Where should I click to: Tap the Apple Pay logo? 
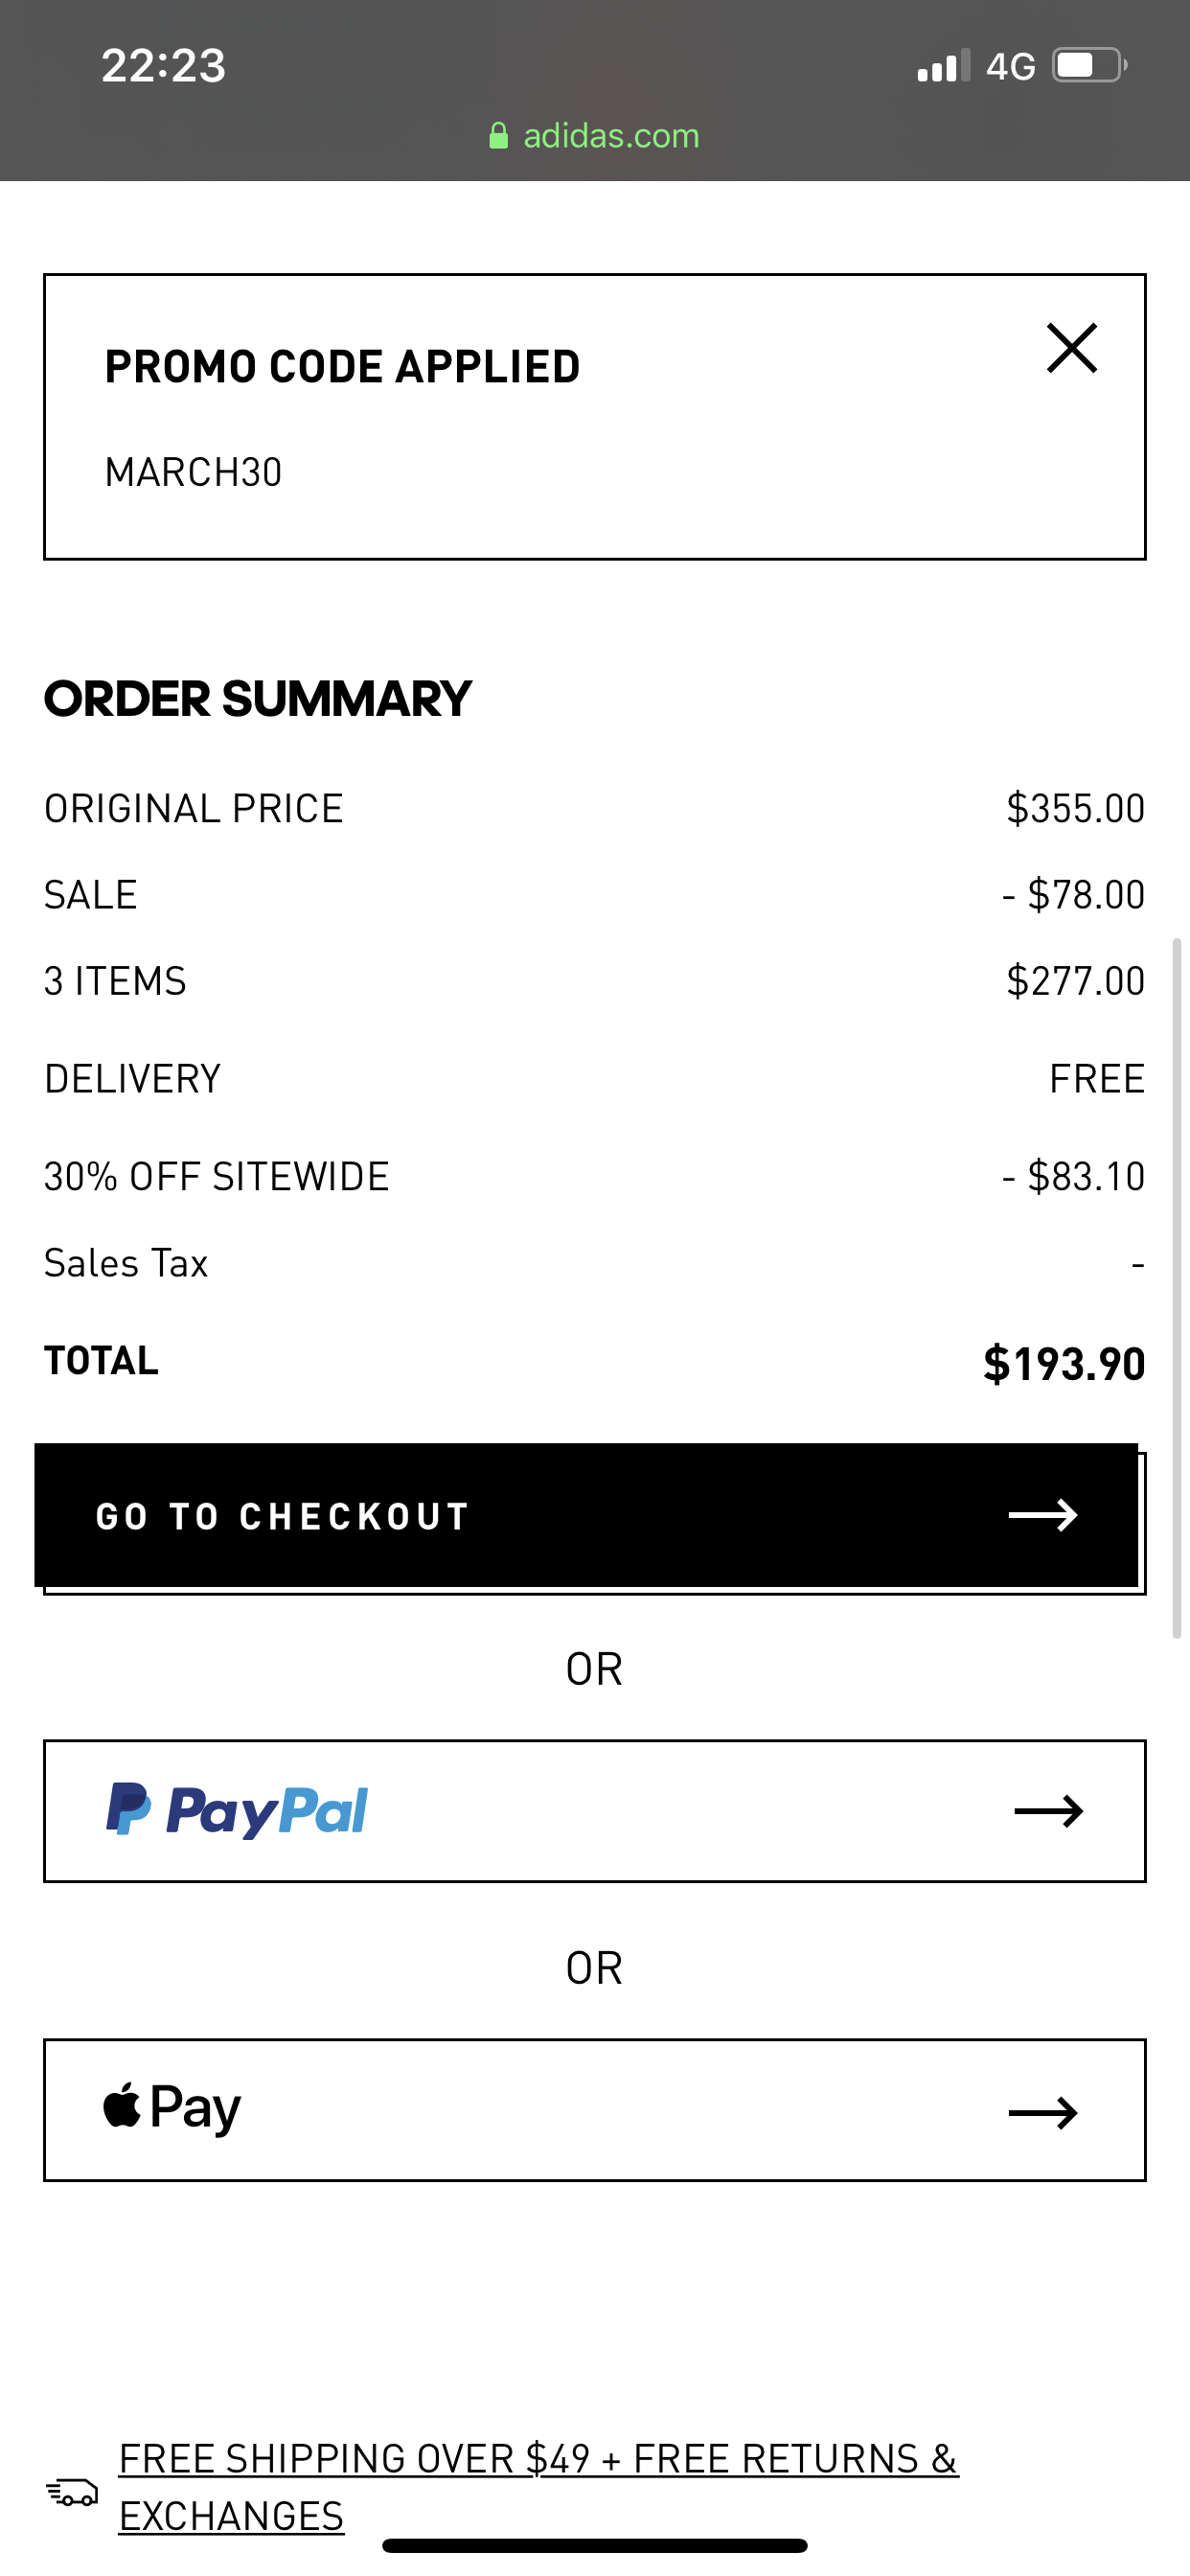[x=172, y=2108]
